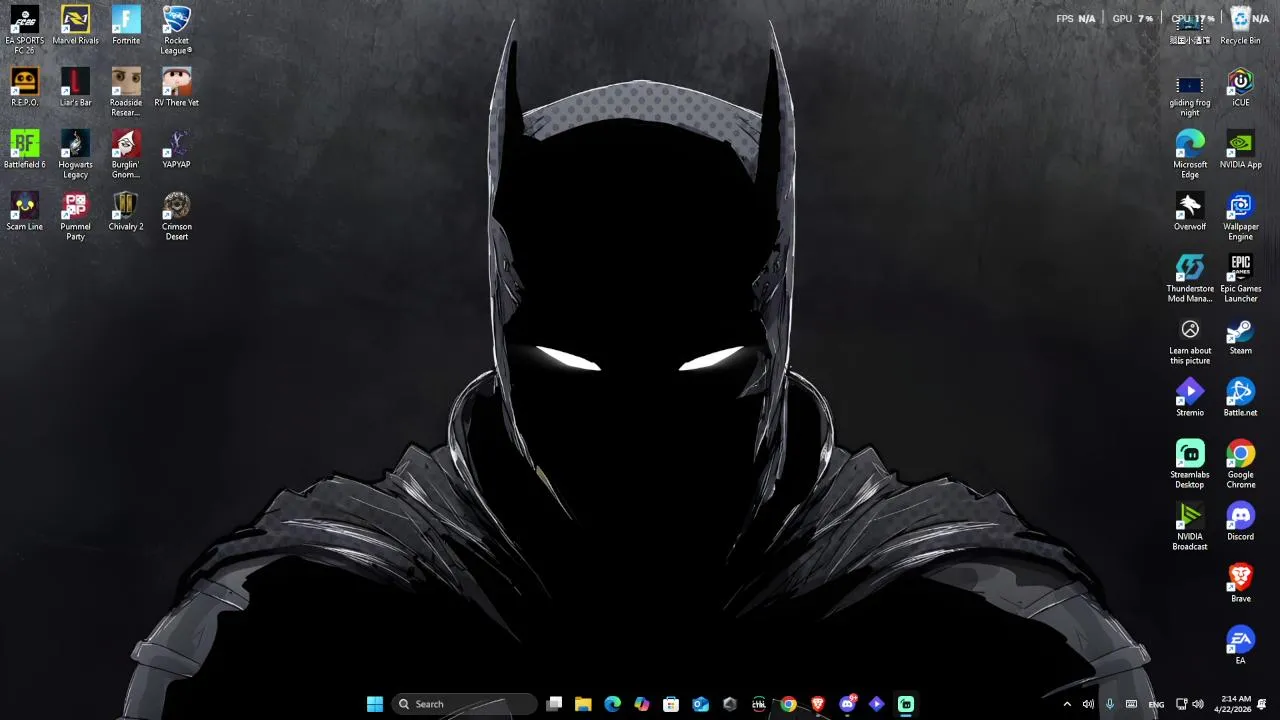The image size is (1280, 720).
Task: Select the Overwolf desktop shortcut
Action: [x=1190, y=212]
